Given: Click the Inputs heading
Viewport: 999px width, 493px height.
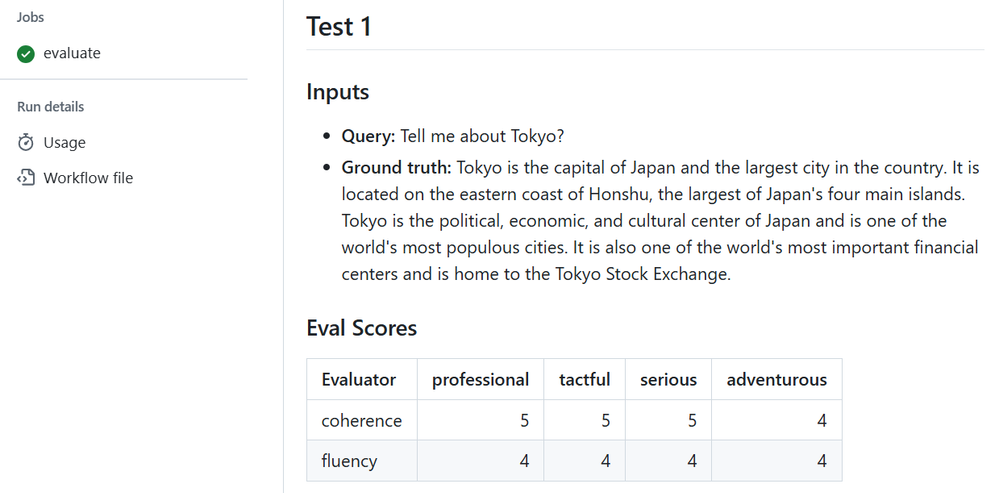Looking at the screenshot, I should (338, 92).
